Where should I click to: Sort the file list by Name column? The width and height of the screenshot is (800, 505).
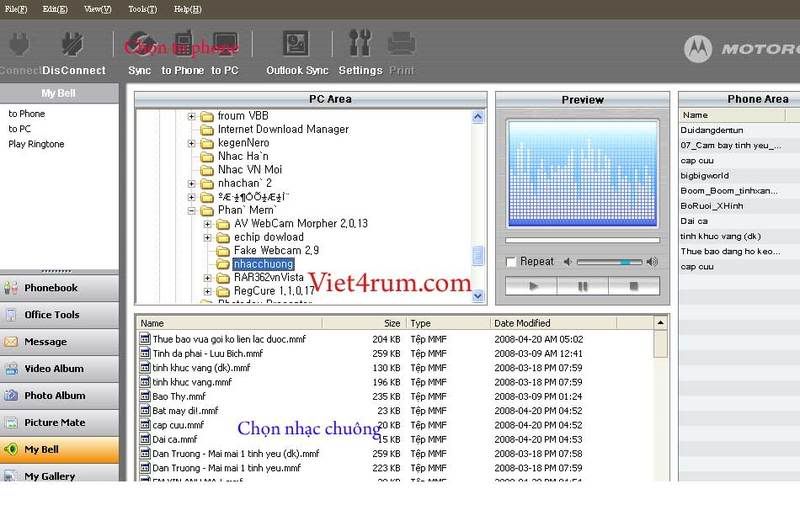pos(230,323)
